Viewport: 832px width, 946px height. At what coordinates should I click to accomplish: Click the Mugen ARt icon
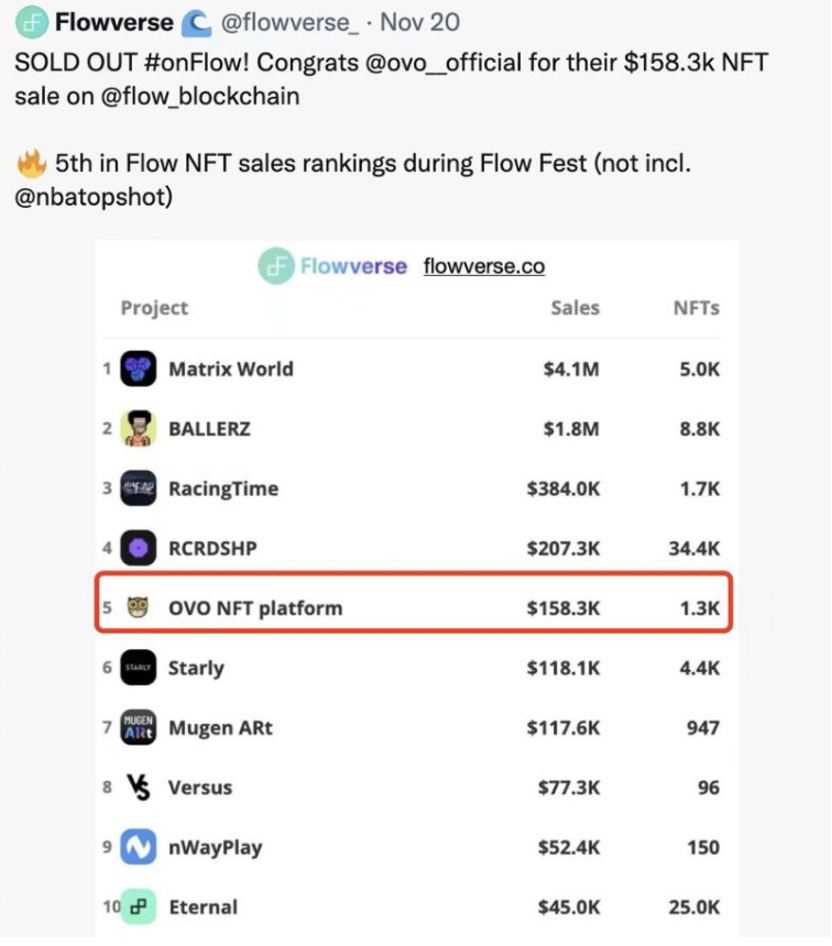coord(138,727)
